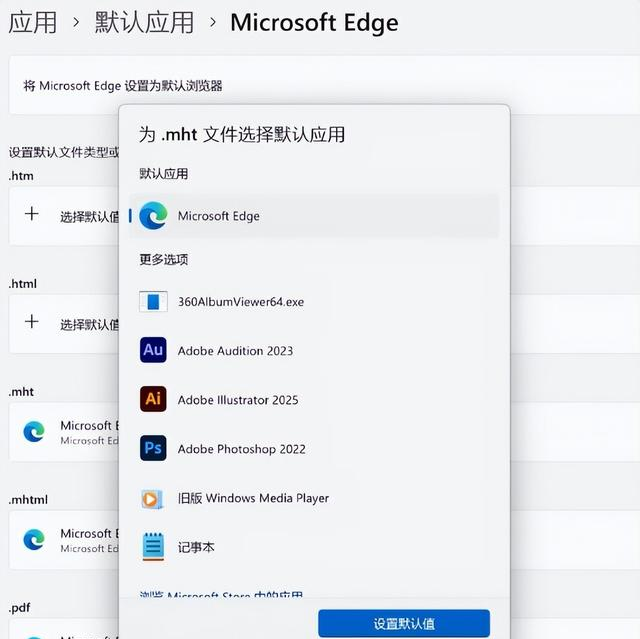640x639 pixels.
Task: Go to 应用 breadcrumb
Action: [33, 22]
